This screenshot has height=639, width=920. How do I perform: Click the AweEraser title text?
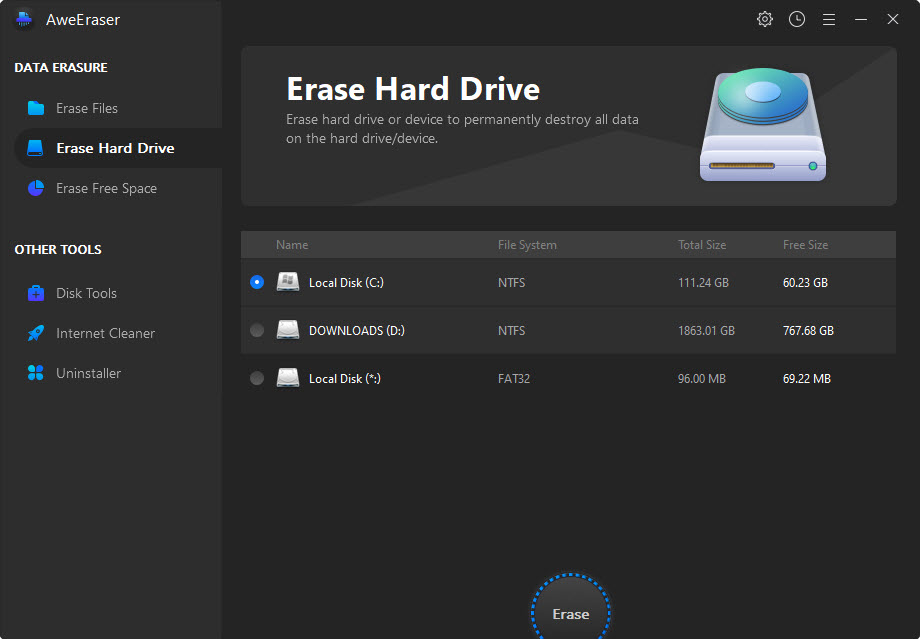(x=83, y=19)
